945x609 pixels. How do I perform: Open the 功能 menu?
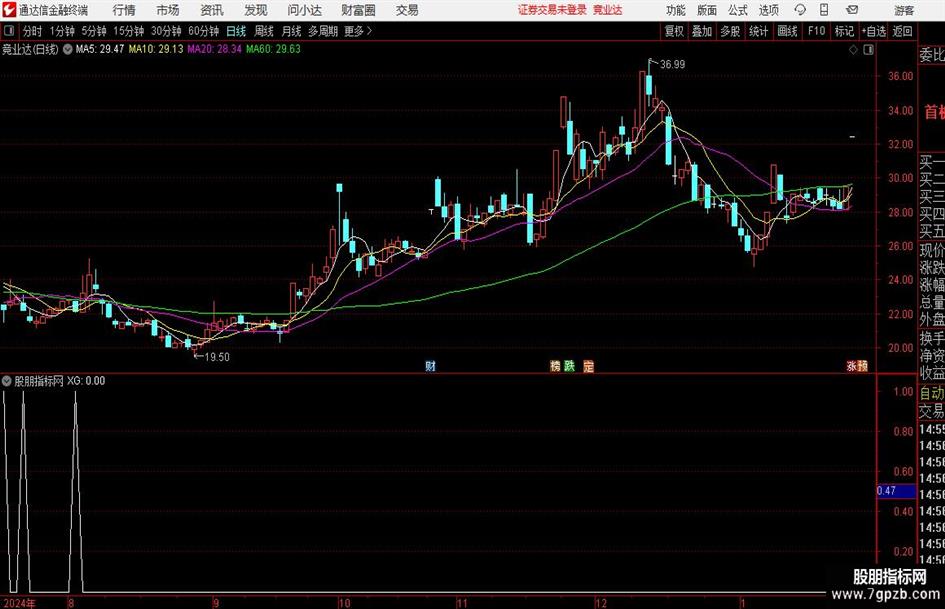(676, 10)
